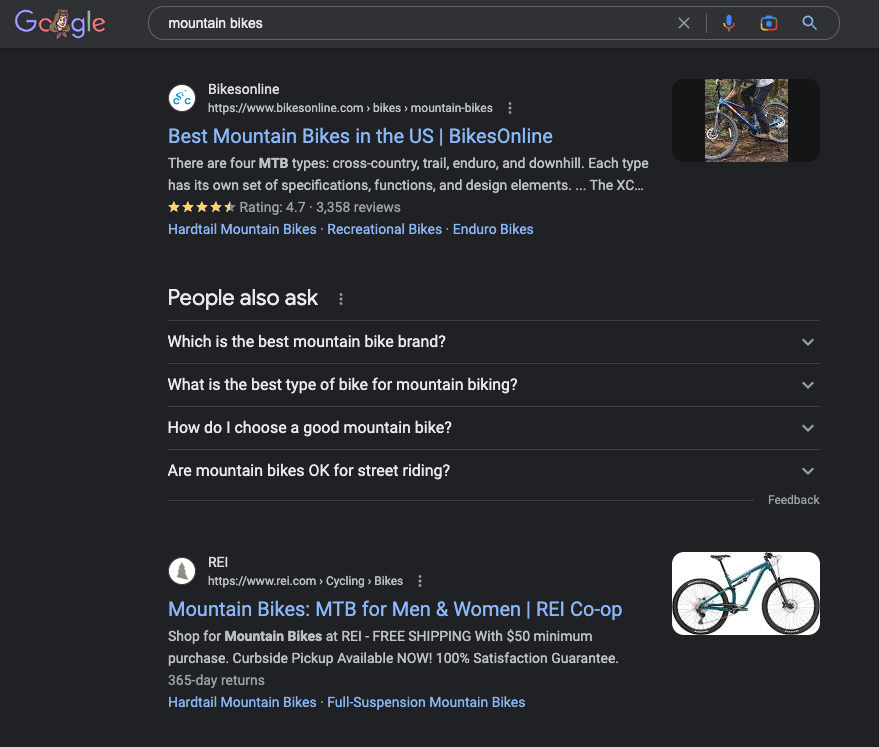Click the magnifying glass search button
Viewport: 879px width, 747px height.
pos(809,23)
